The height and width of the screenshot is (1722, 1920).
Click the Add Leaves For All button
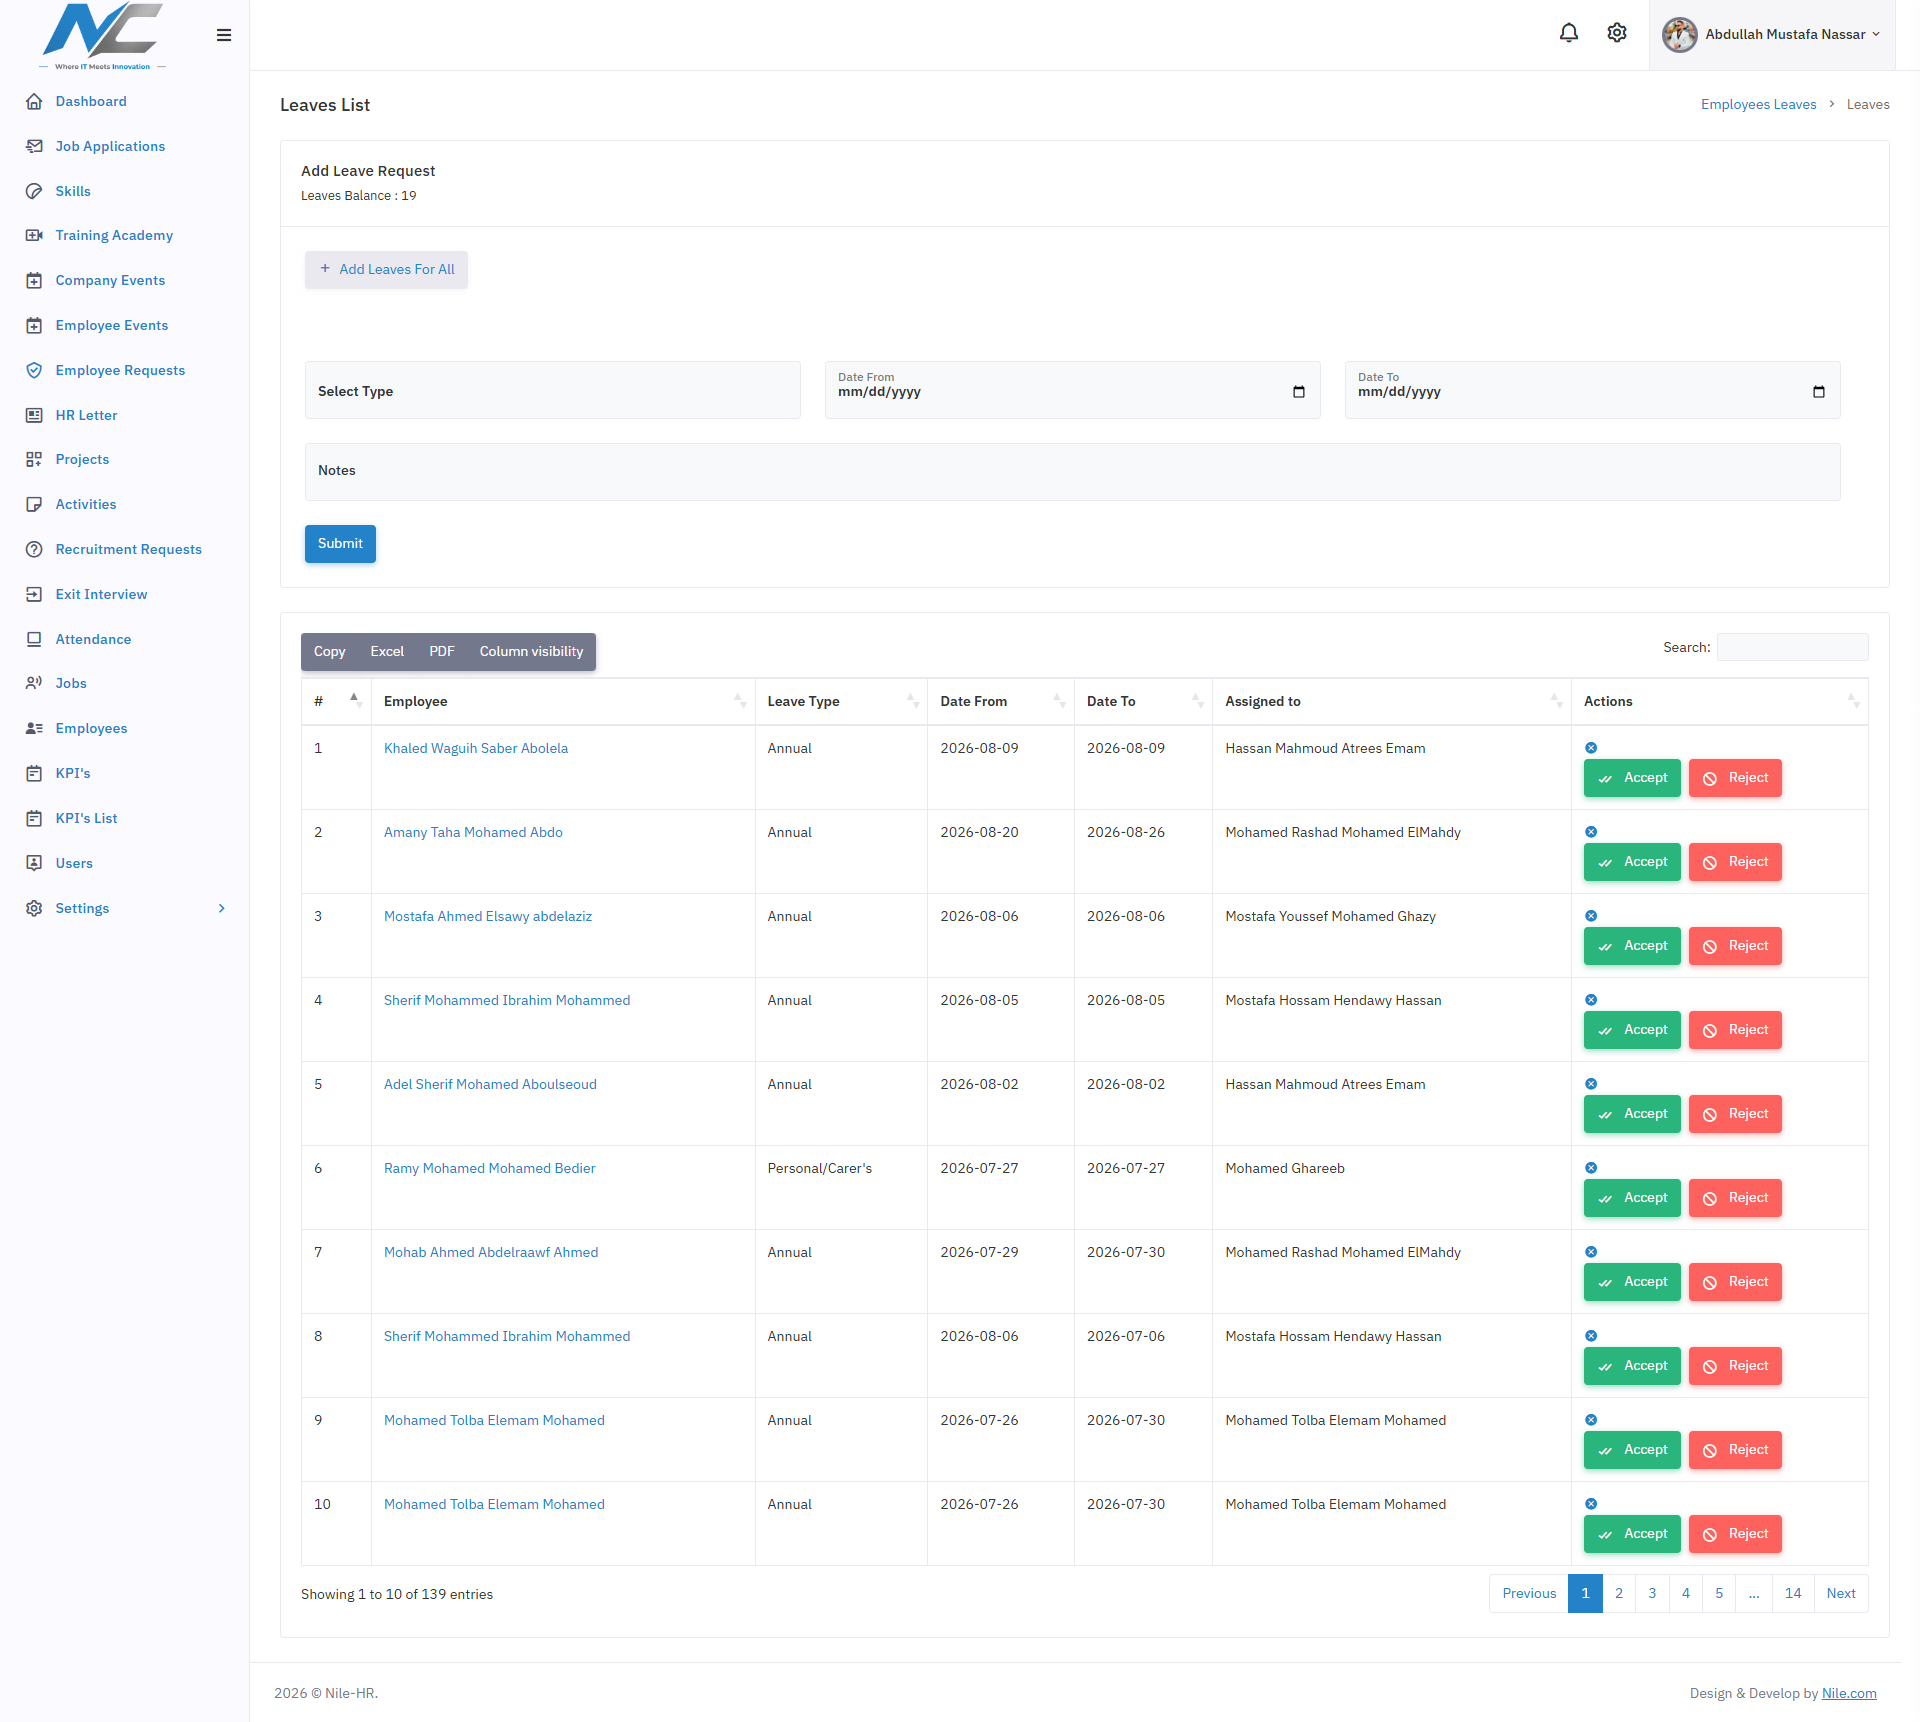click(x=386, y=269)
